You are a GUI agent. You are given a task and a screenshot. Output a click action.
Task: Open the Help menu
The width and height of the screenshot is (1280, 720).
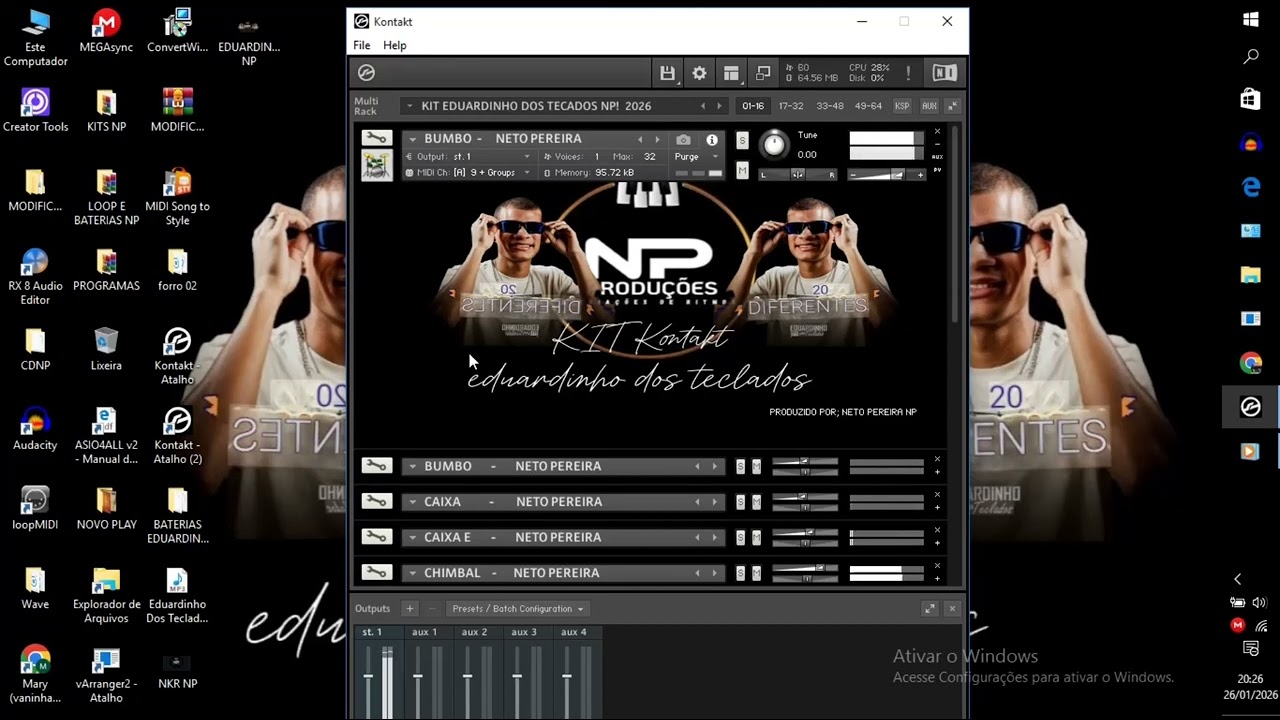coord(395,46)
